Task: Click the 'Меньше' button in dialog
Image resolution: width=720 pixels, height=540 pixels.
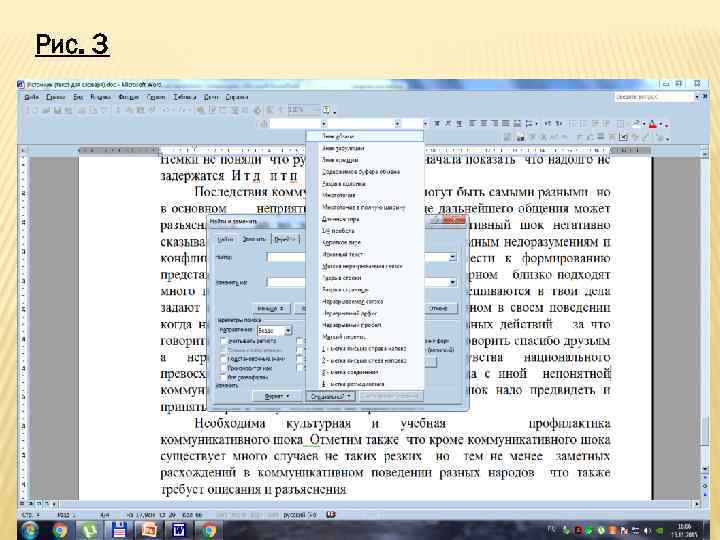Action: point(271,309)
